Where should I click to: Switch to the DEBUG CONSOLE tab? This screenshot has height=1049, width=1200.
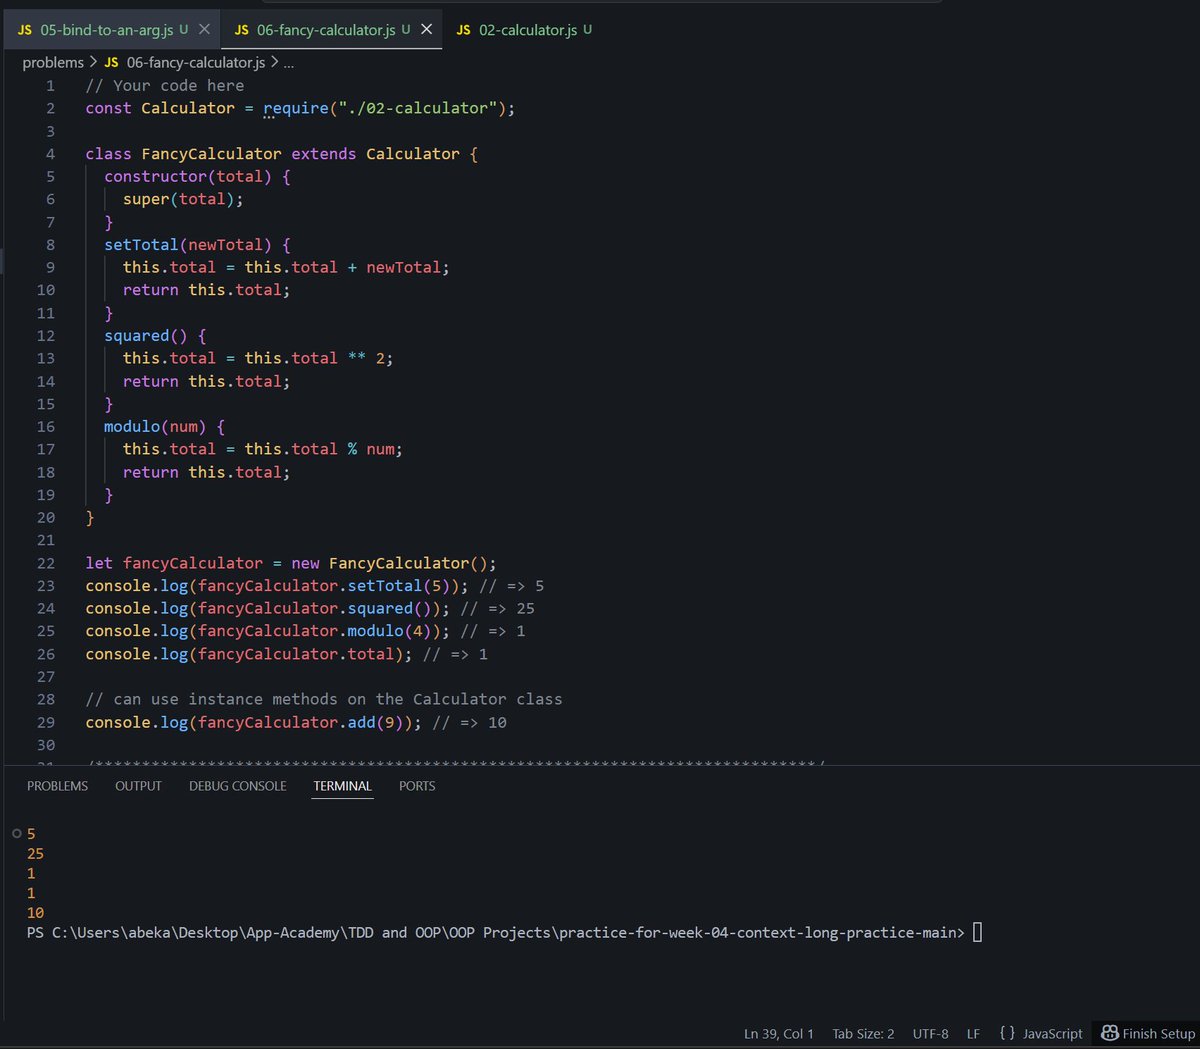pyautogui.click(x=237, y=786)
